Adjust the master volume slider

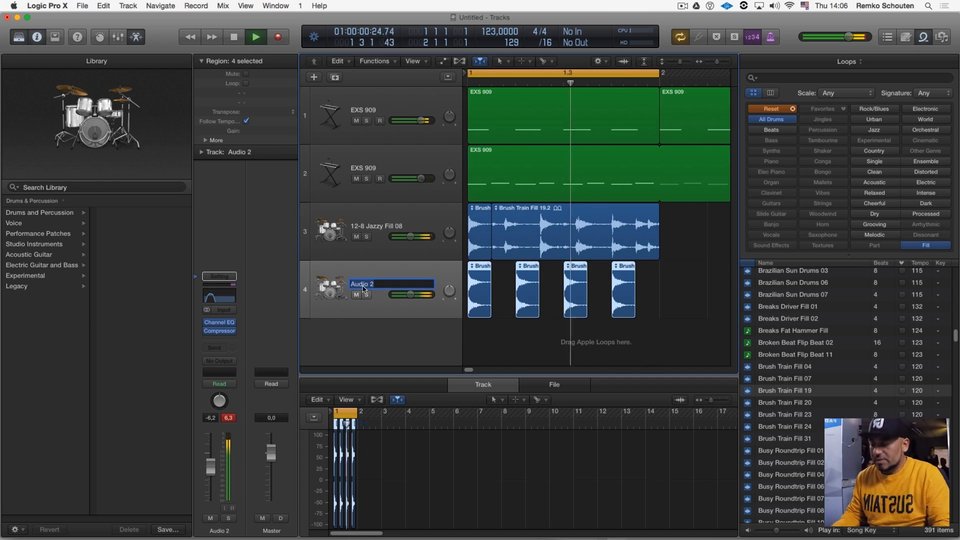point(834,37)
